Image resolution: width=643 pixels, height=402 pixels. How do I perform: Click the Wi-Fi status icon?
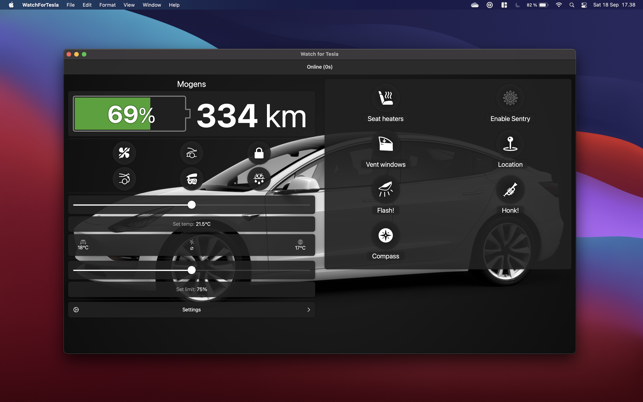559,5
